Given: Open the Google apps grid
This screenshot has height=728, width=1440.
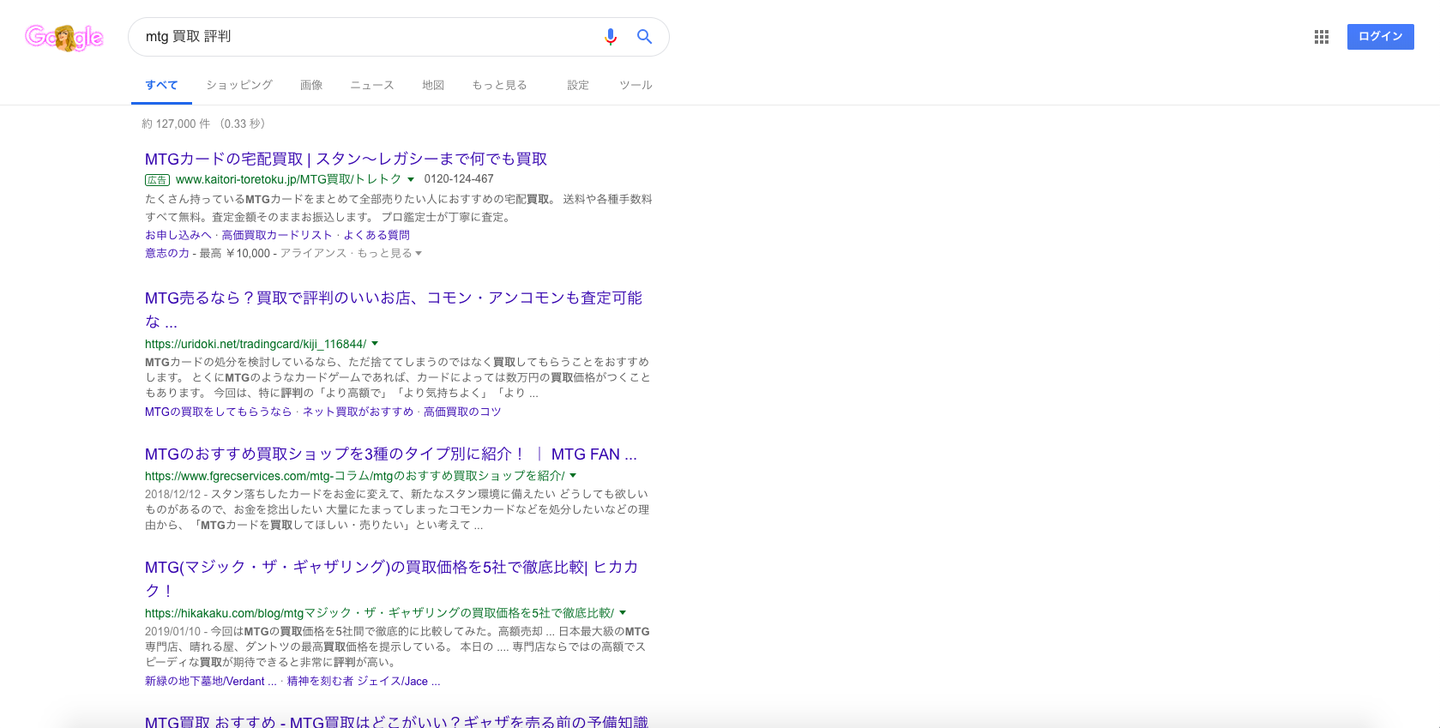Looking at the screenshot, I should tap(1321, 37).
